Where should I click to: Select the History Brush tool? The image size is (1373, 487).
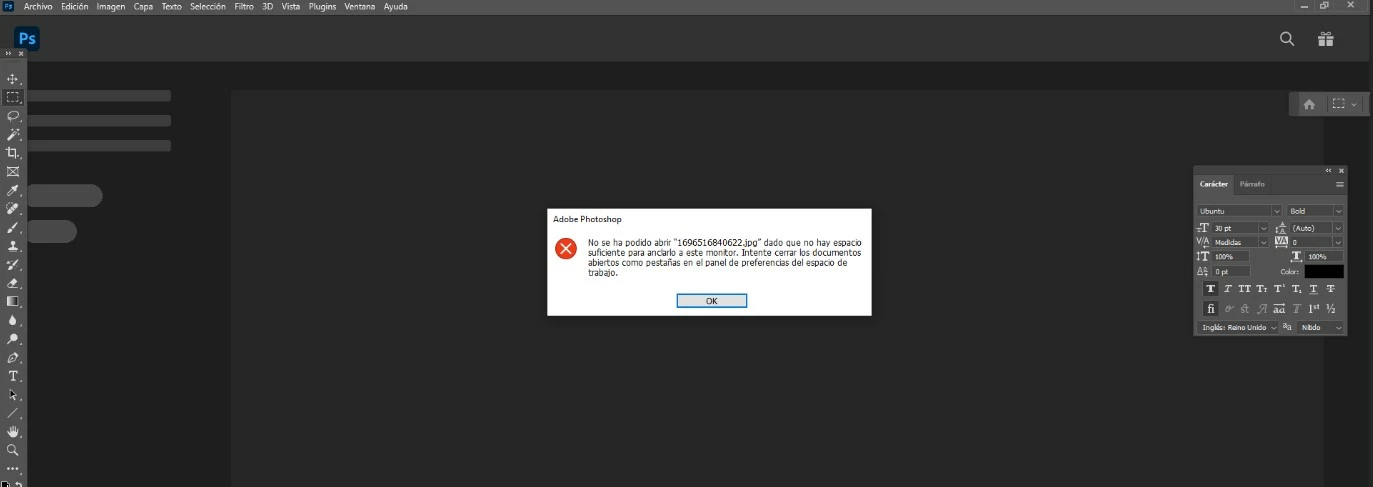[13, 264]
